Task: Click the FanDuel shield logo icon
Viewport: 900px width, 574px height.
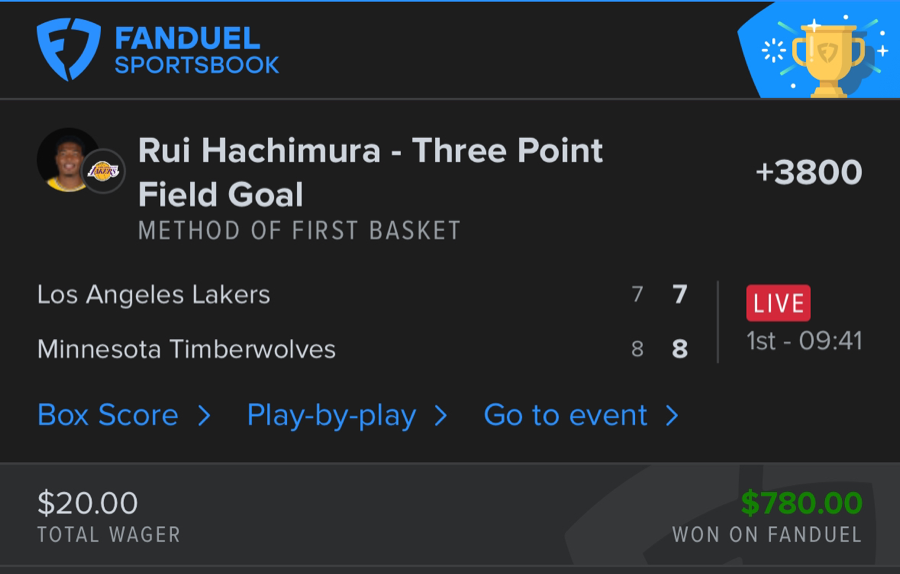Action: click(70, 50)
